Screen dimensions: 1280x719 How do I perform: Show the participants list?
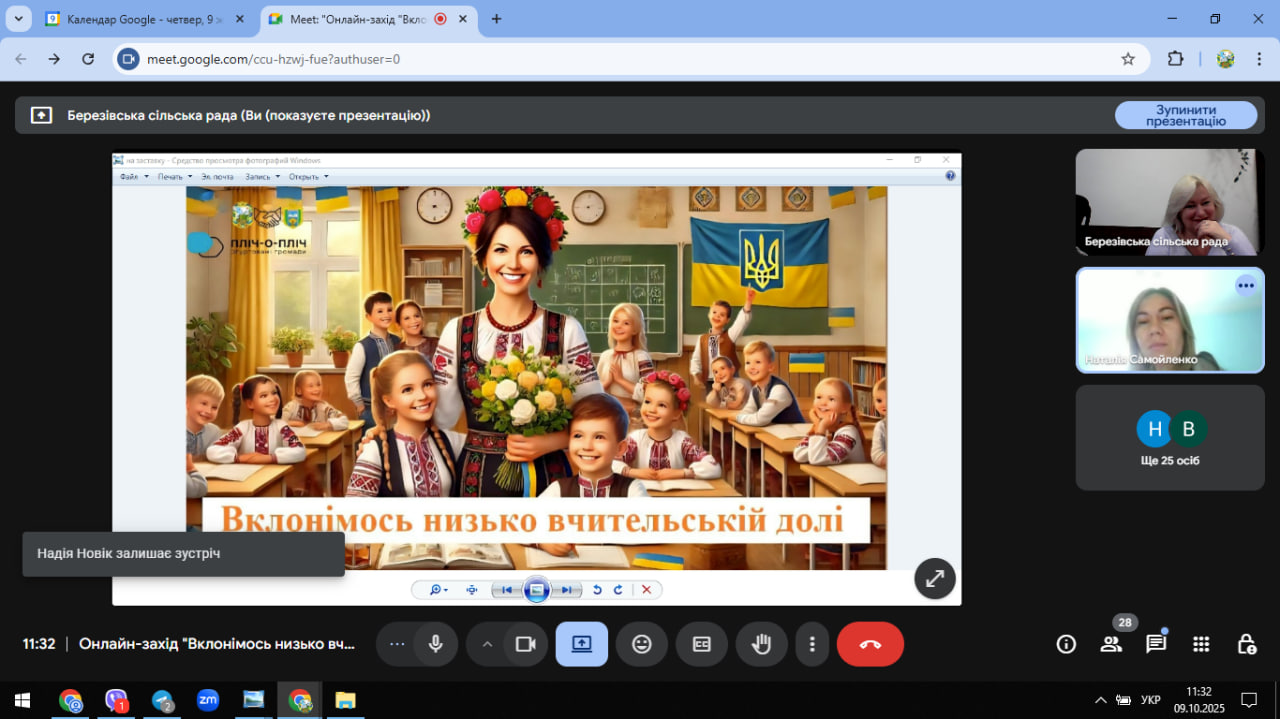[1111, 644]
